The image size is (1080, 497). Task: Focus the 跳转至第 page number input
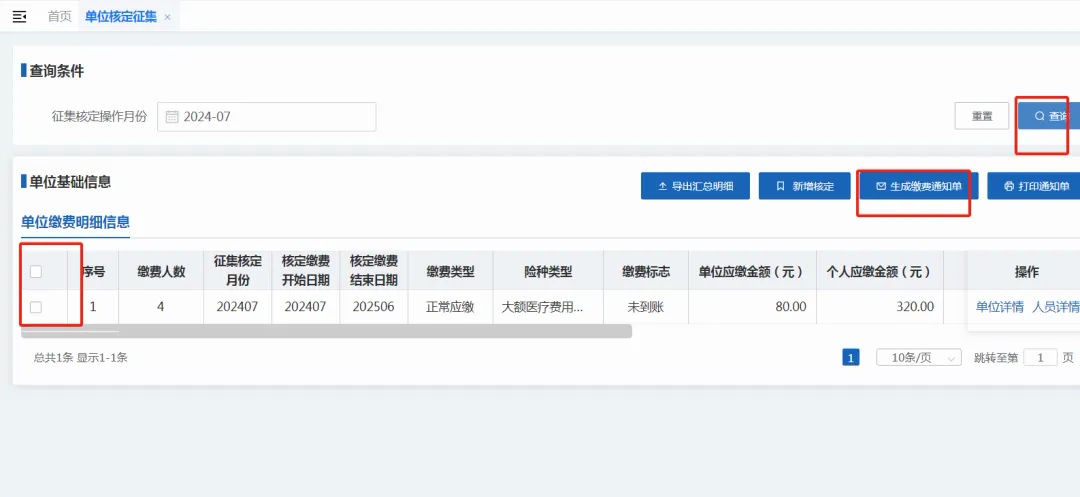(1040, 357)
